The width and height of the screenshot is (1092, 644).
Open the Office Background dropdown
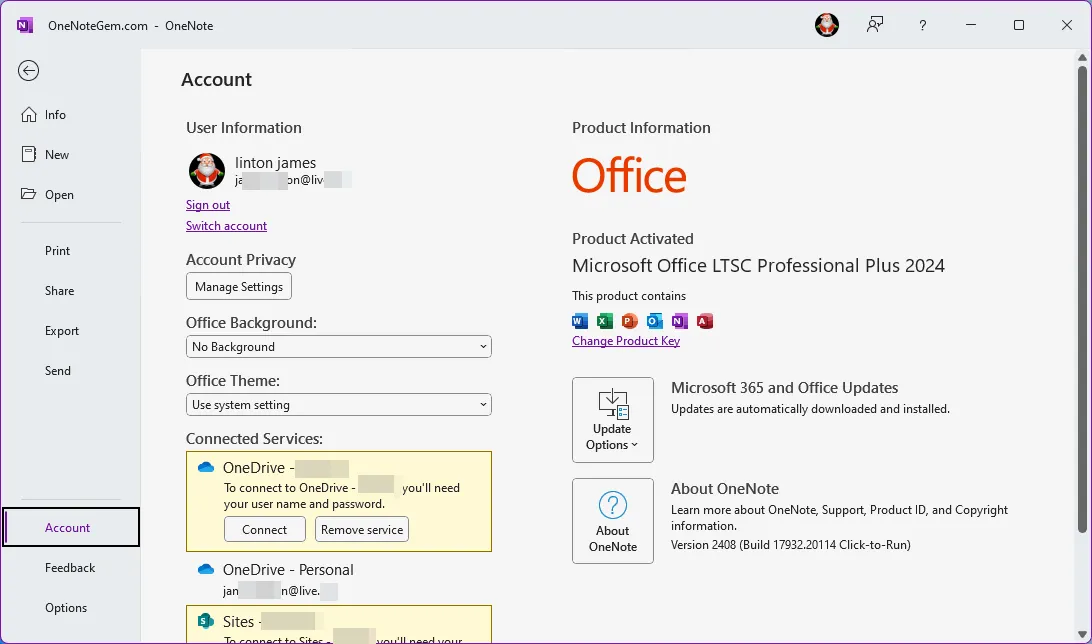pos(338,347)
